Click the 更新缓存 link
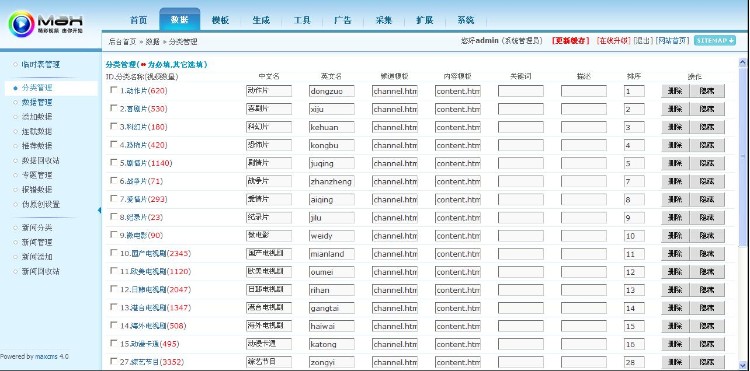The height and width of the screenshot is (371, 750). (x=570, y=41)
